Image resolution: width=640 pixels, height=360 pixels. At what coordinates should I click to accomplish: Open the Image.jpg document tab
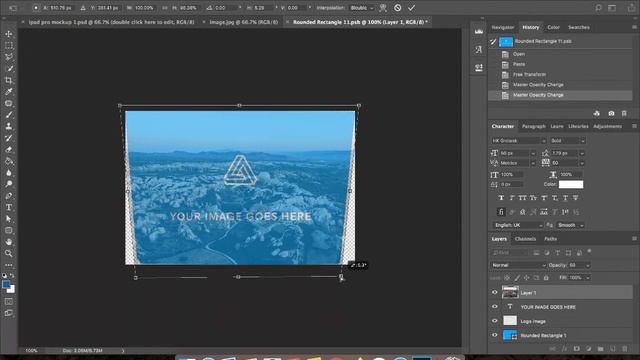[x=243, y=22]
